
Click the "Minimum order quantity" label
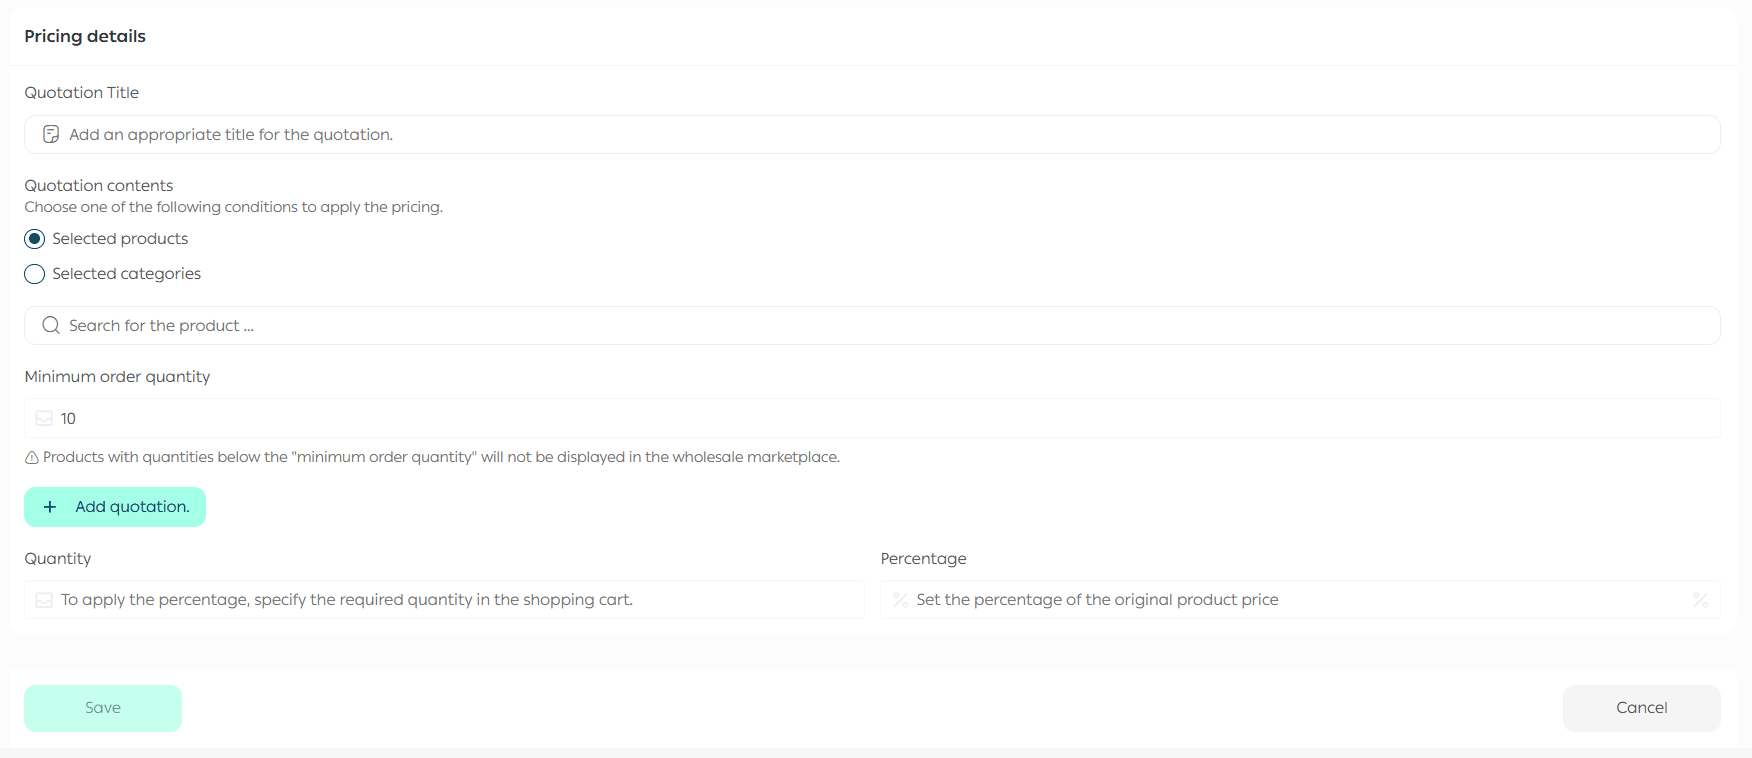point(117,376)
